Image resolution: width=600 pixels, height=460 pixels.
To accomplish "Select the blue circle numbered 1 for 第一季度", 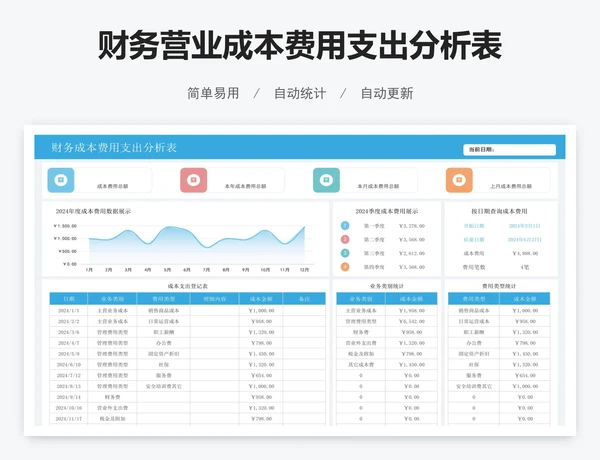I will 345,226.
